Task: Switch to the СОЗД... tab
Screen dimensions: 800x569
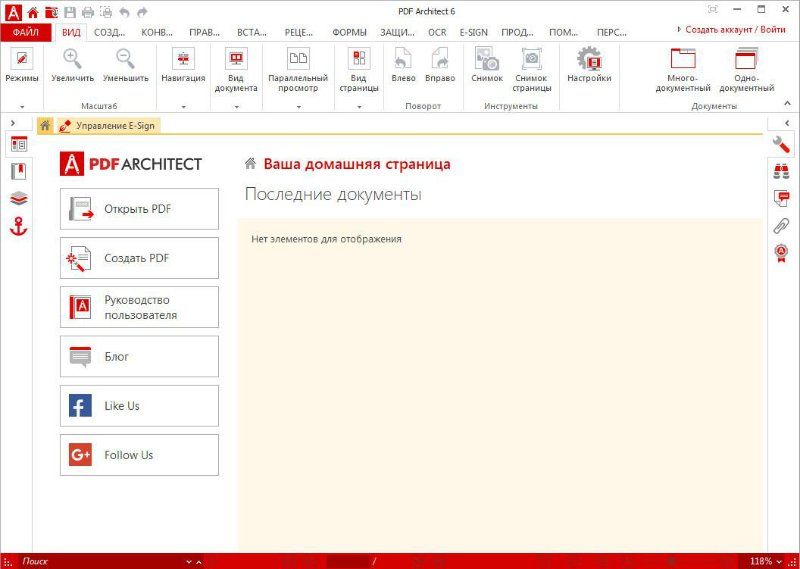Action: tap(110, 32)
